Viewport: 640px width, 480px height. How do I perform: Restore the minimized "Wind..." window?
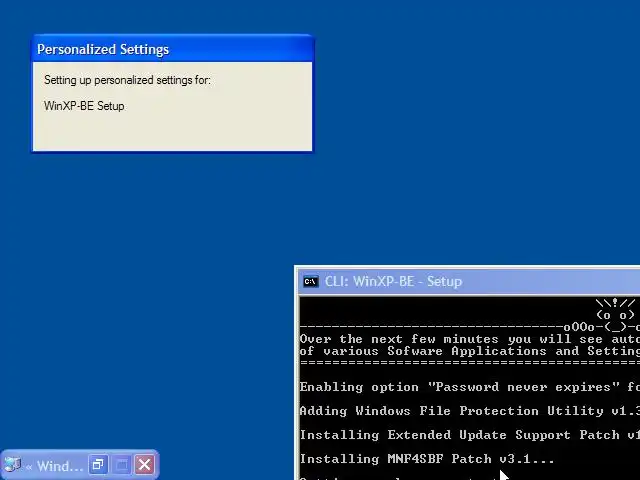[98, 464]
